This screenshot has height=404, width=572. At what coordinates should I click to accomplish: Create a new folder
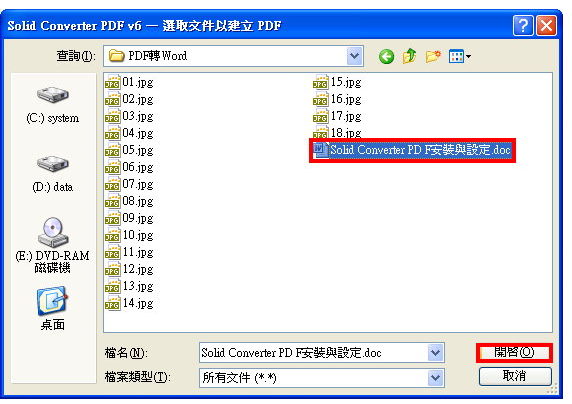click(433, 56)
